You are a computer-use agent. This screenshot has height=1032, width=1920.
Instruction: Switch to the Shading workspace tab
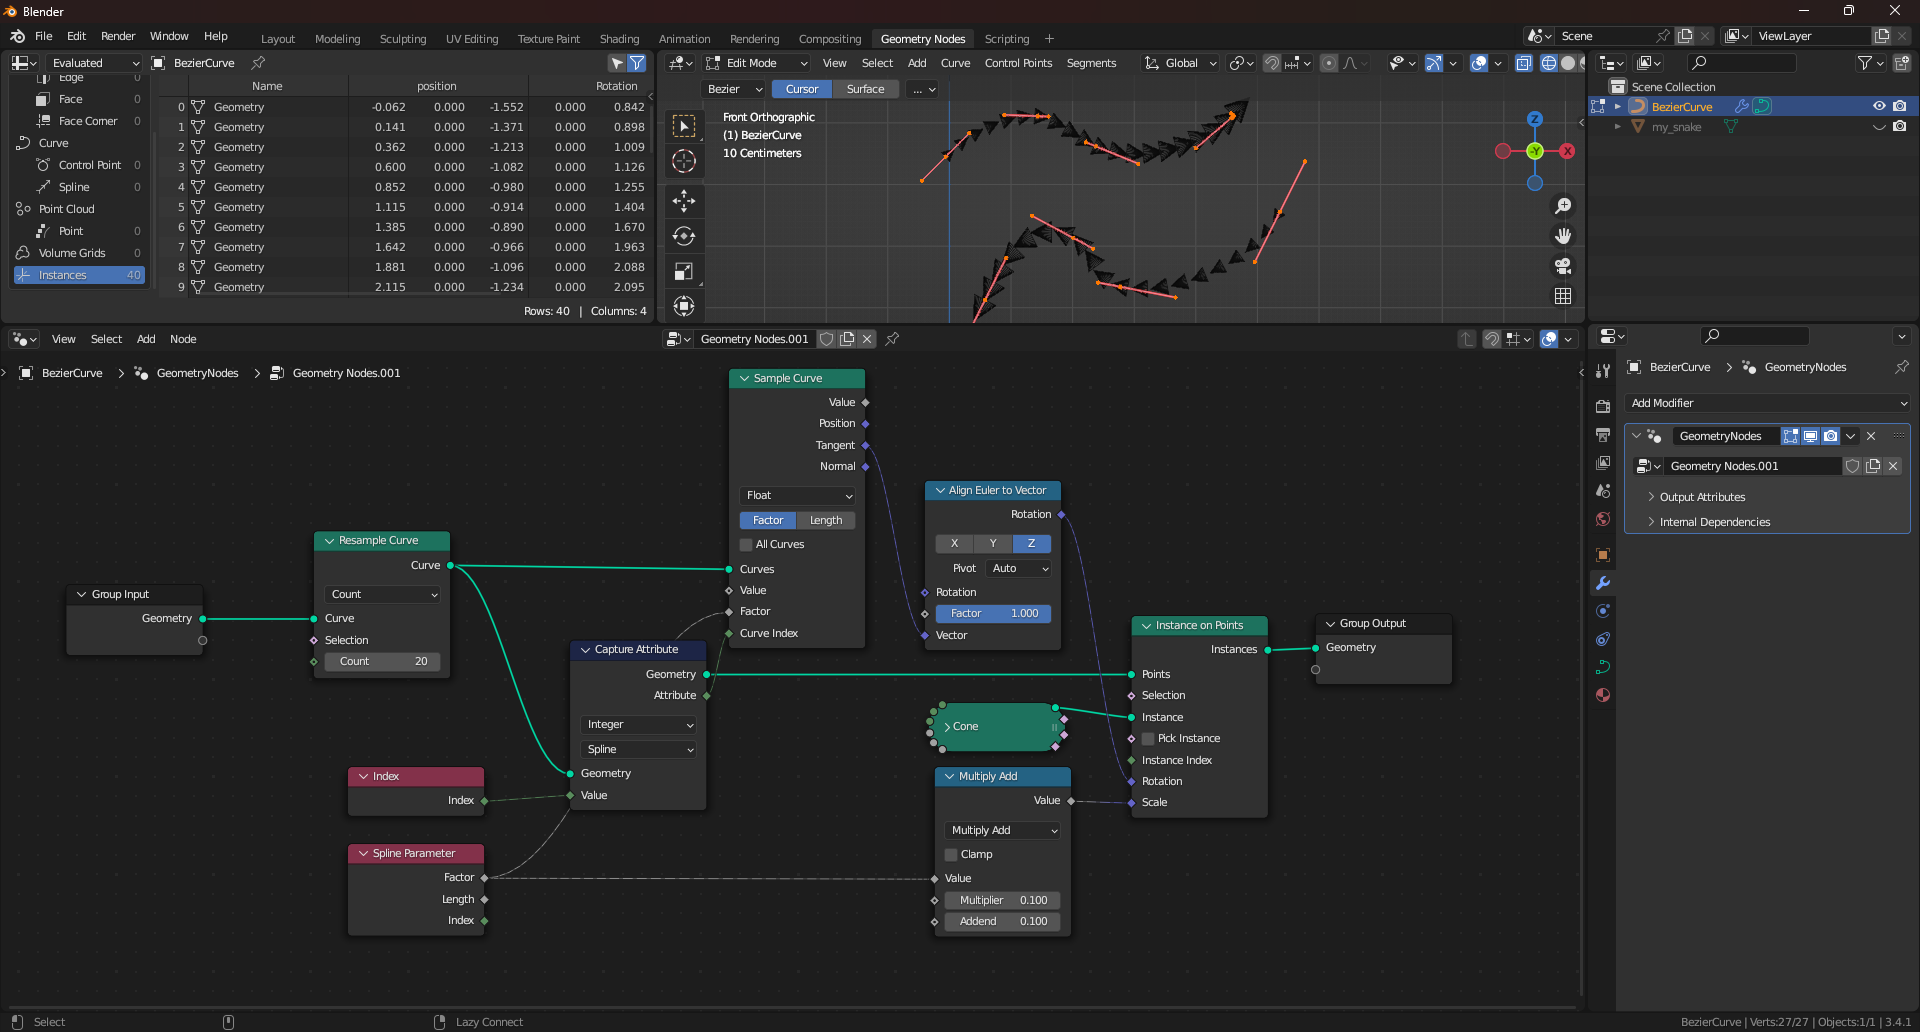click(x=619, y=39)
